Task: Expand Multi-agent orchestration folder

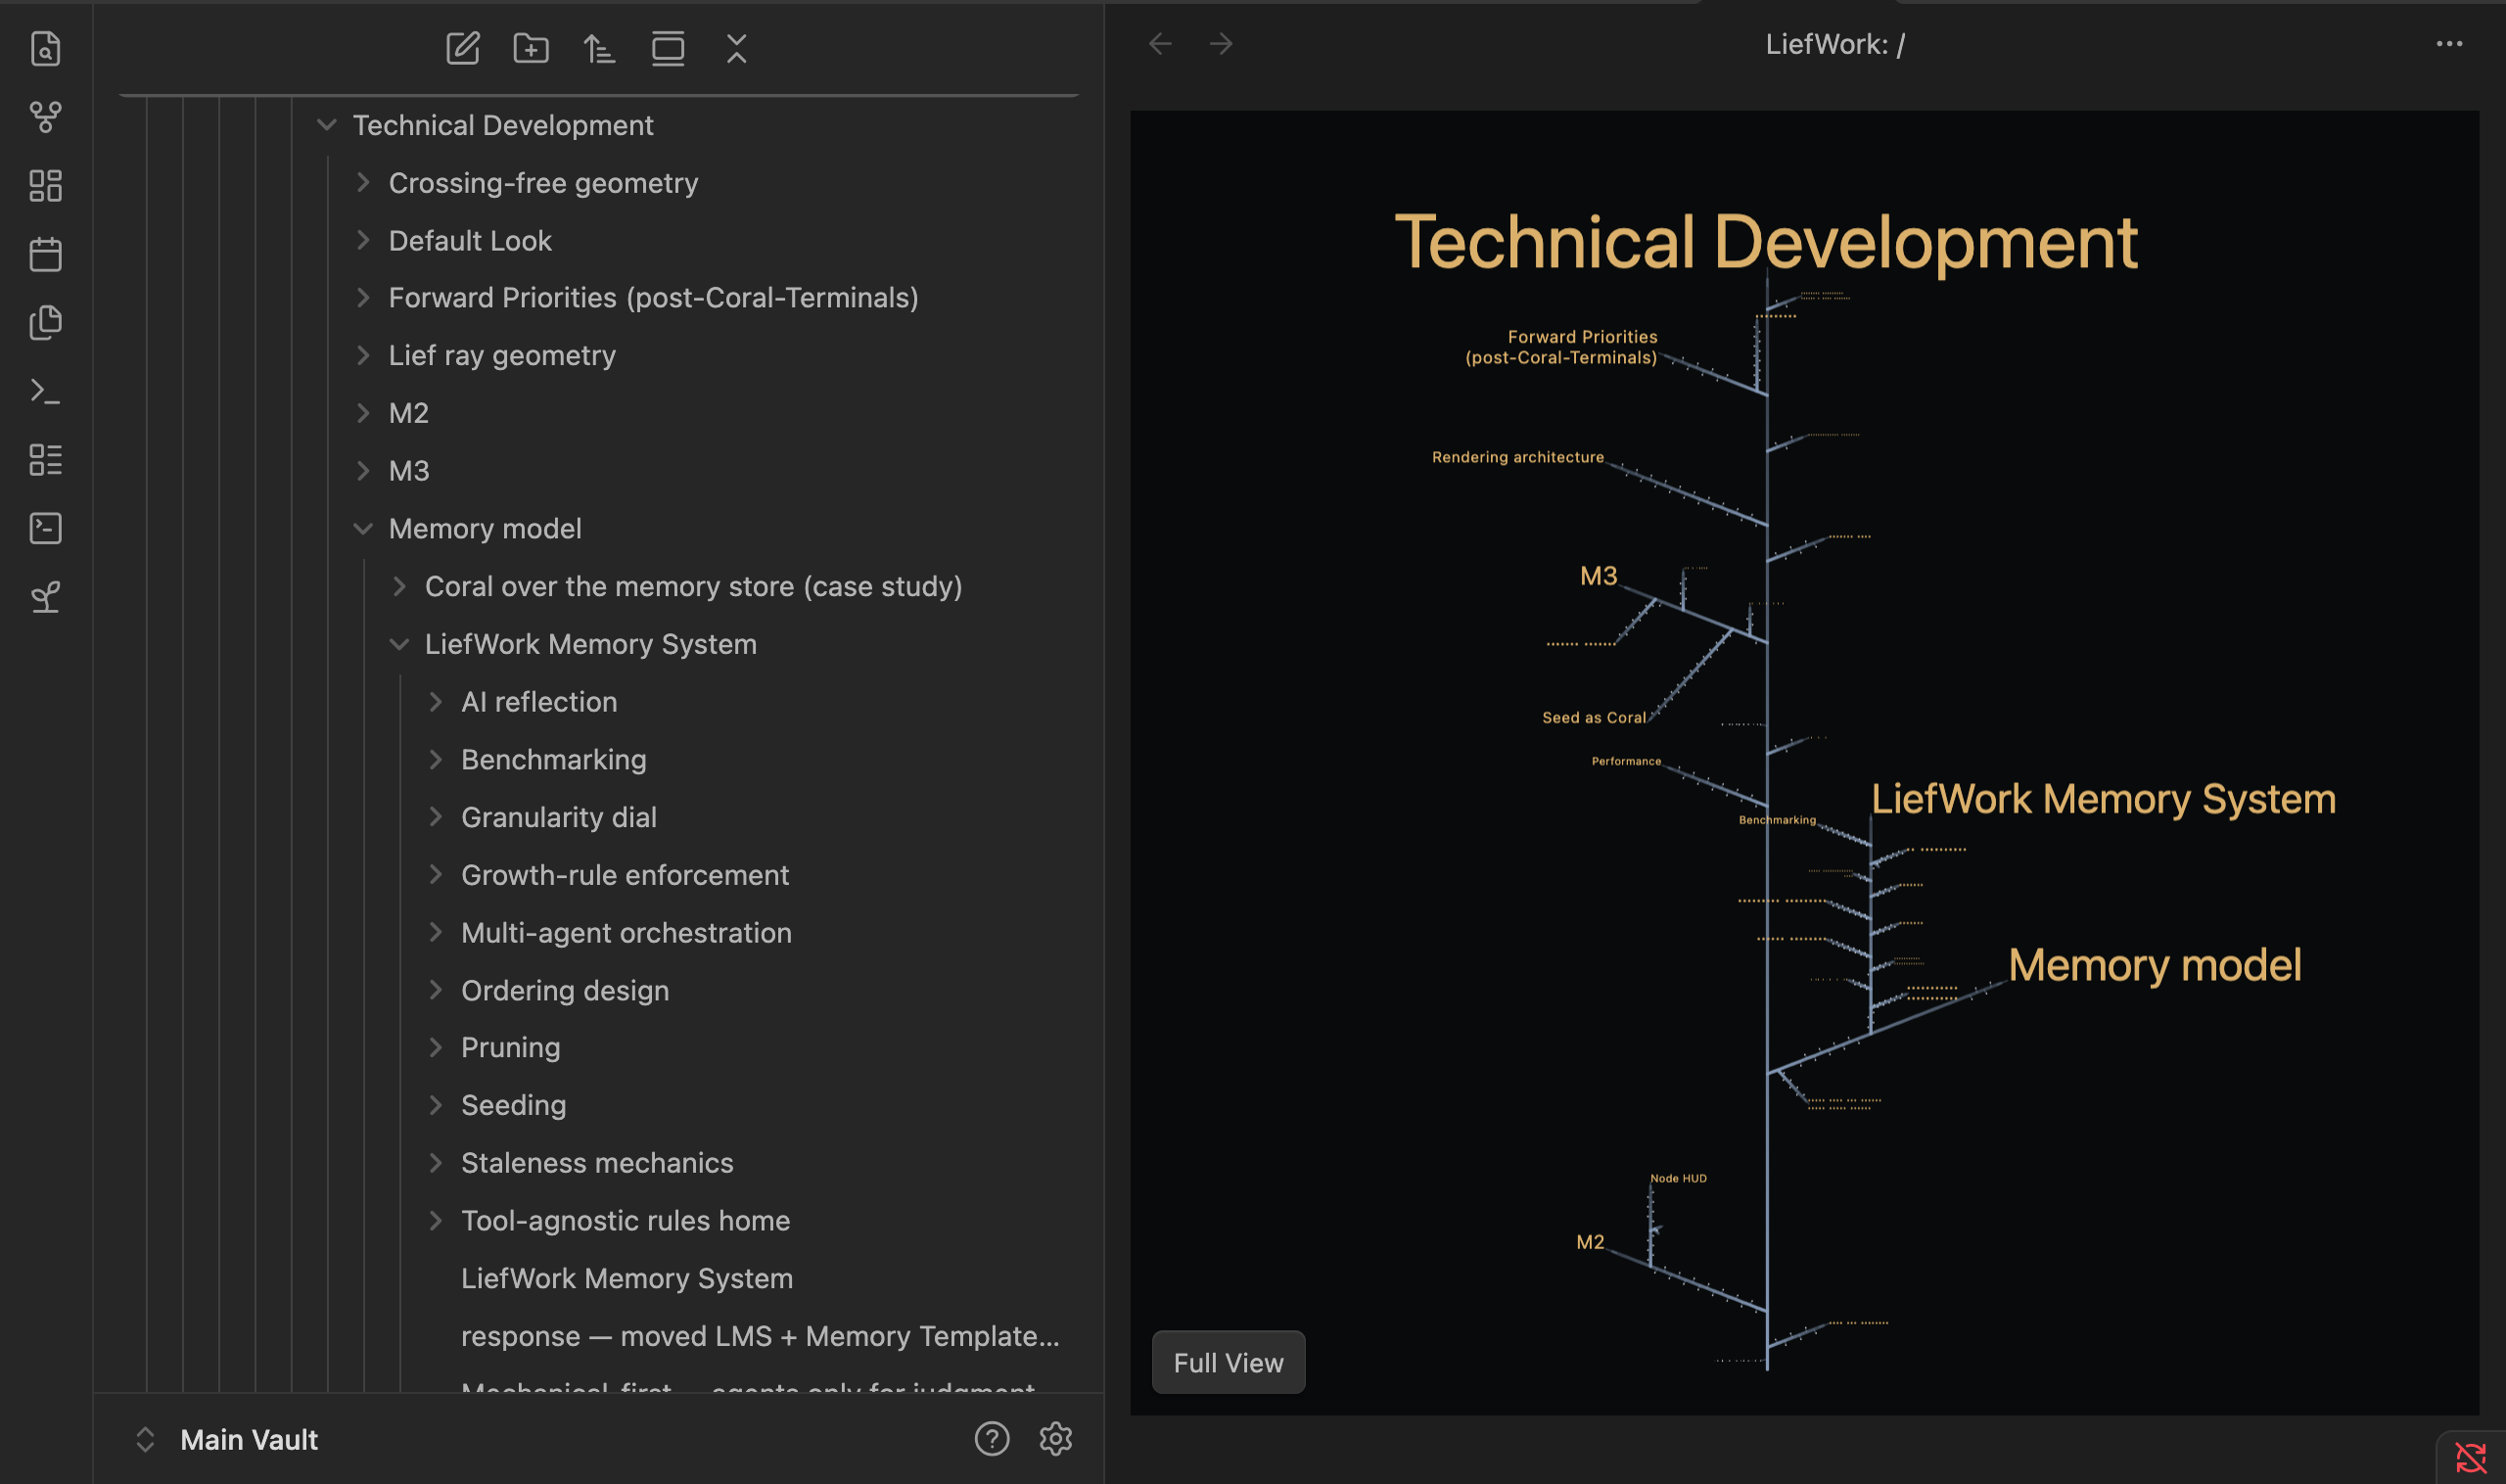Action: pyautogui.click(x=435, y=933)
